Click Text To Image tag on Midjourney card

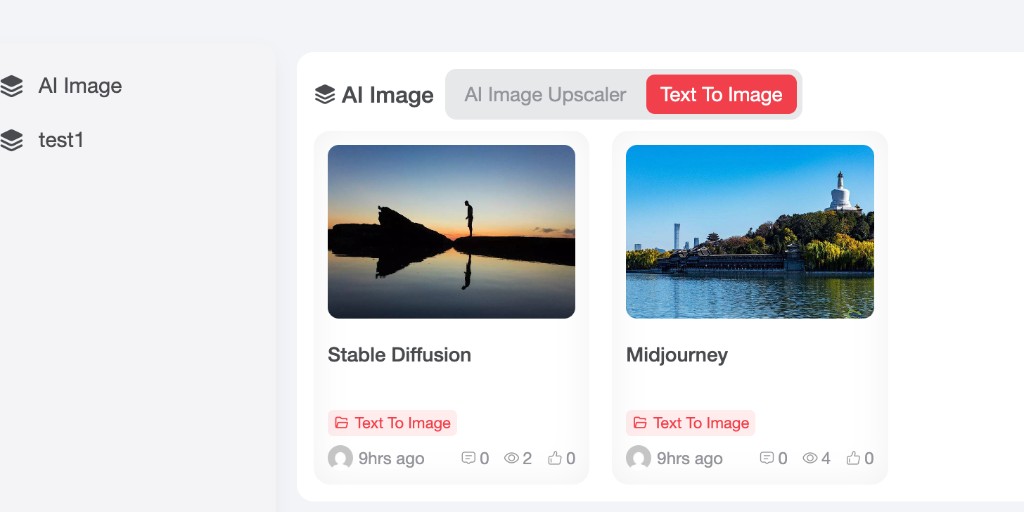point(690,423)
